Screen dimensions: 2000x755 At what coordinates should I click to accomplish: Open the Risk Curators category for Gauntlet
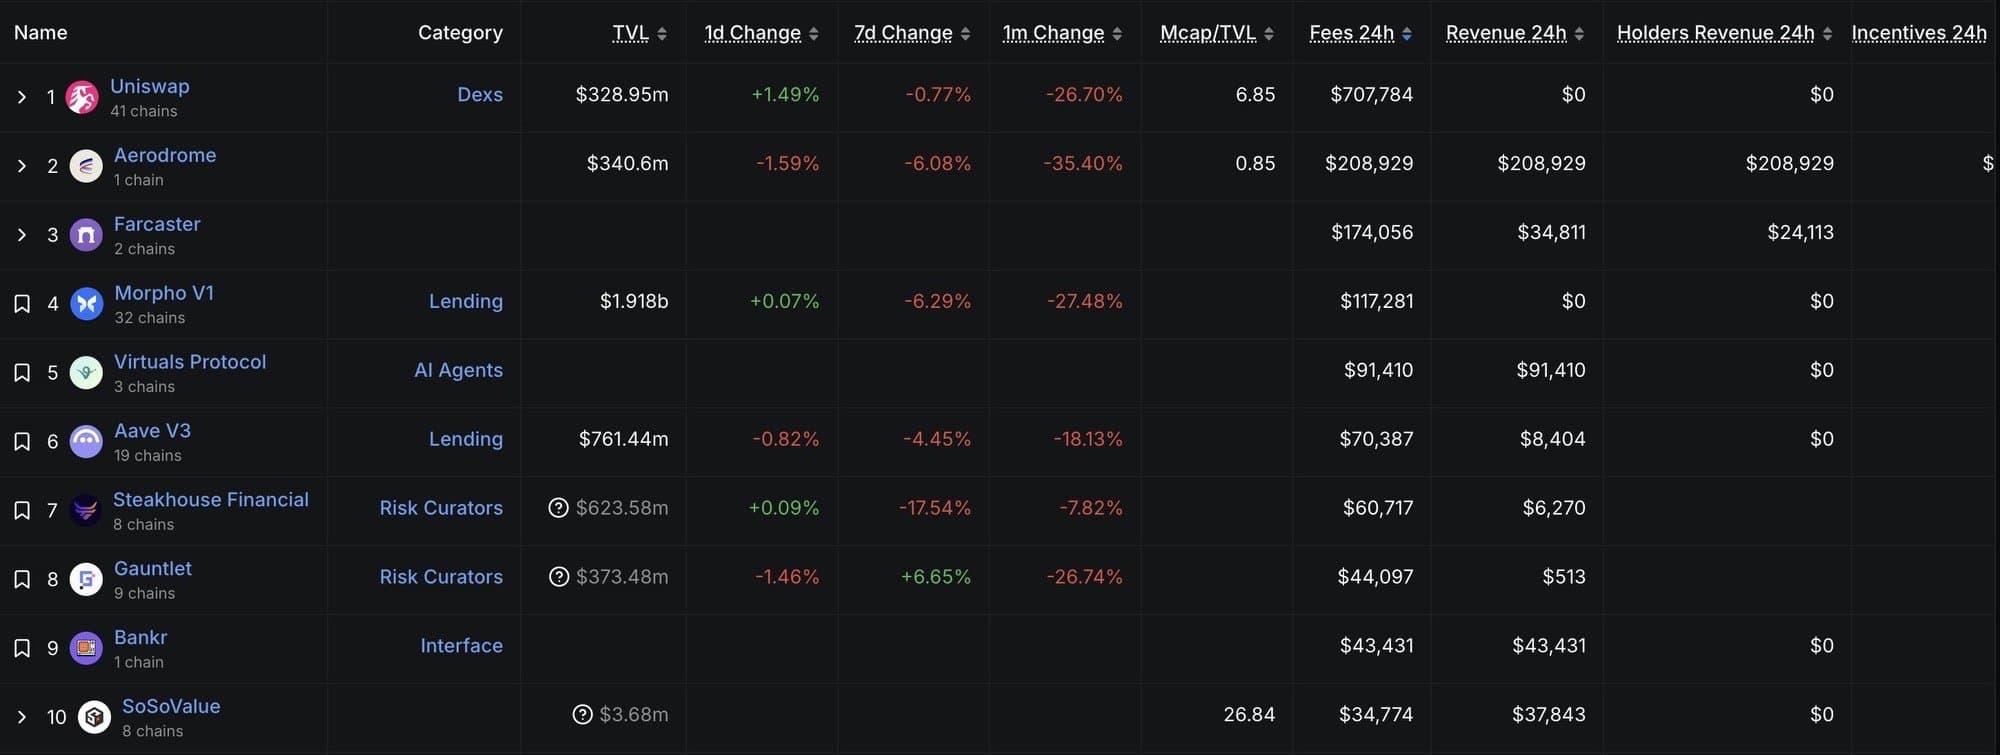pos(441,577)
